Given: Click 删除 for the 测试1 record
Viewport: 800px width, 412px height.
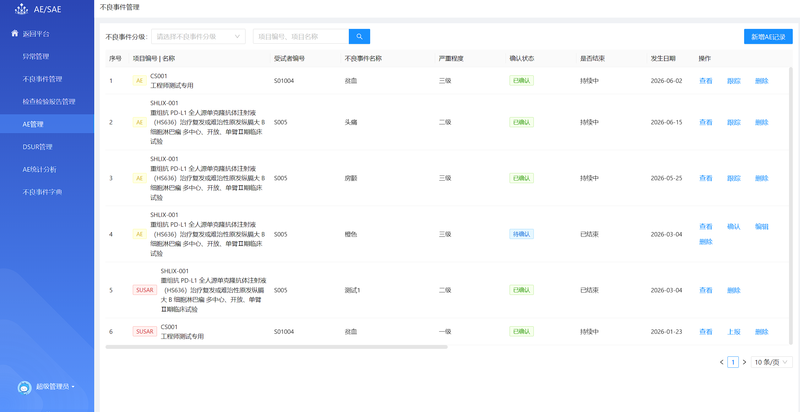Looking at the screenshot, I should [x=734, y=290].
